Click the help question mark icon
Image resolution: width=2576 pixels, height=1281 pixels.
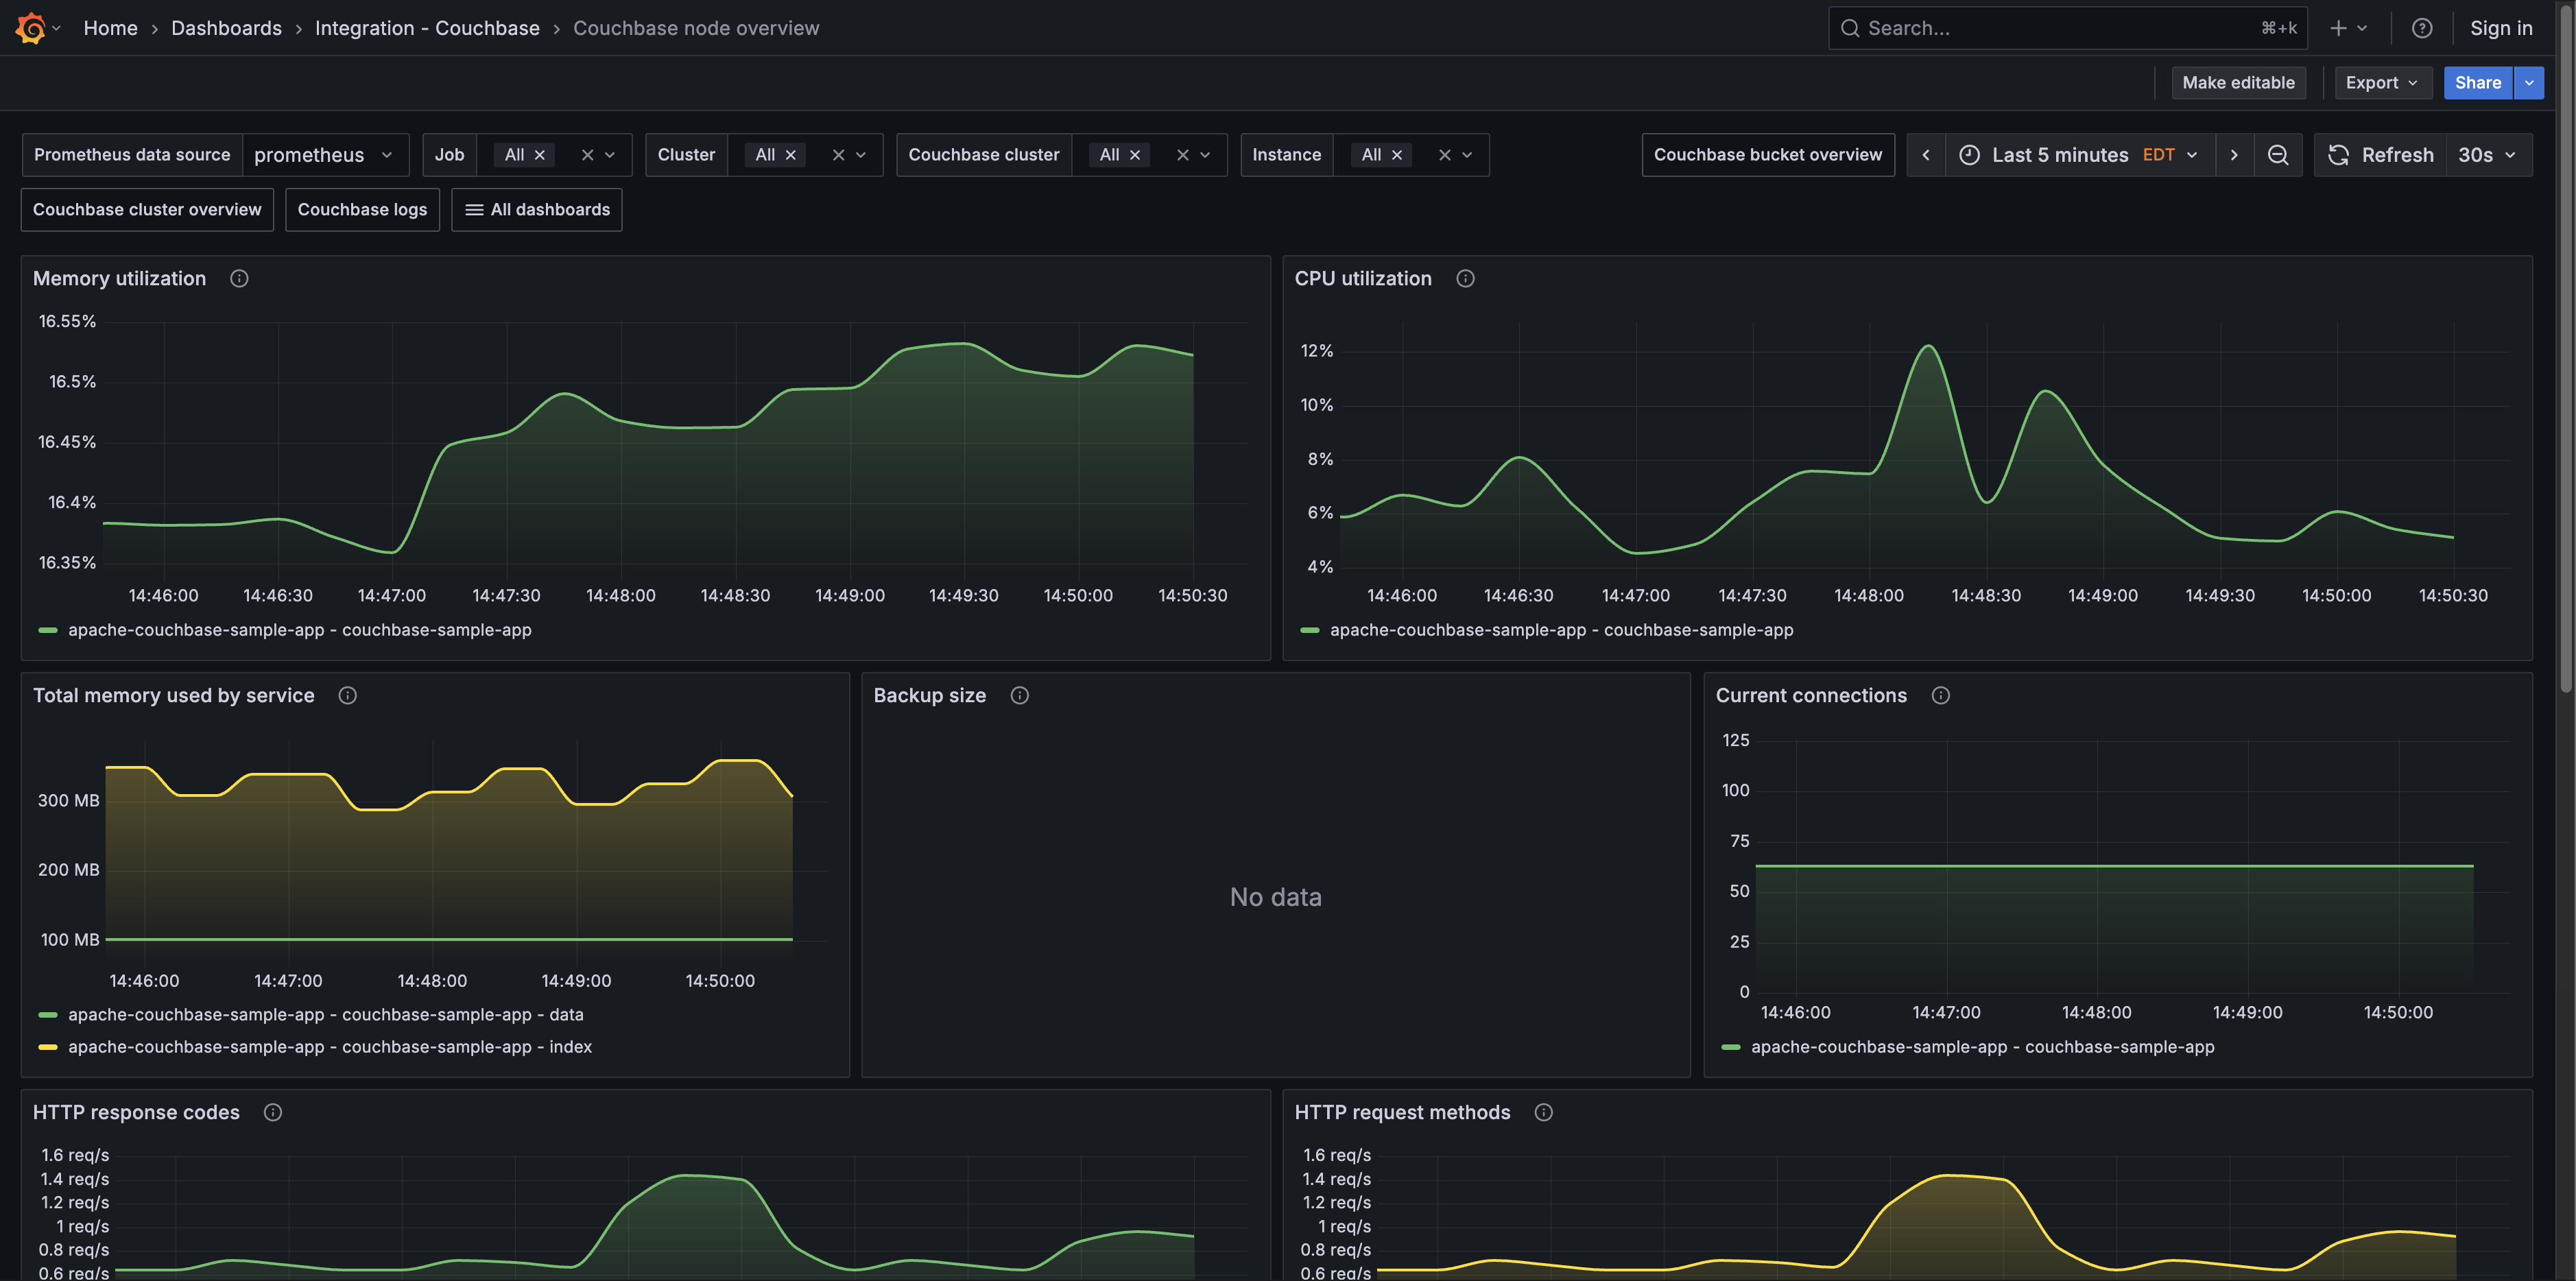[x=2421, y=28]
